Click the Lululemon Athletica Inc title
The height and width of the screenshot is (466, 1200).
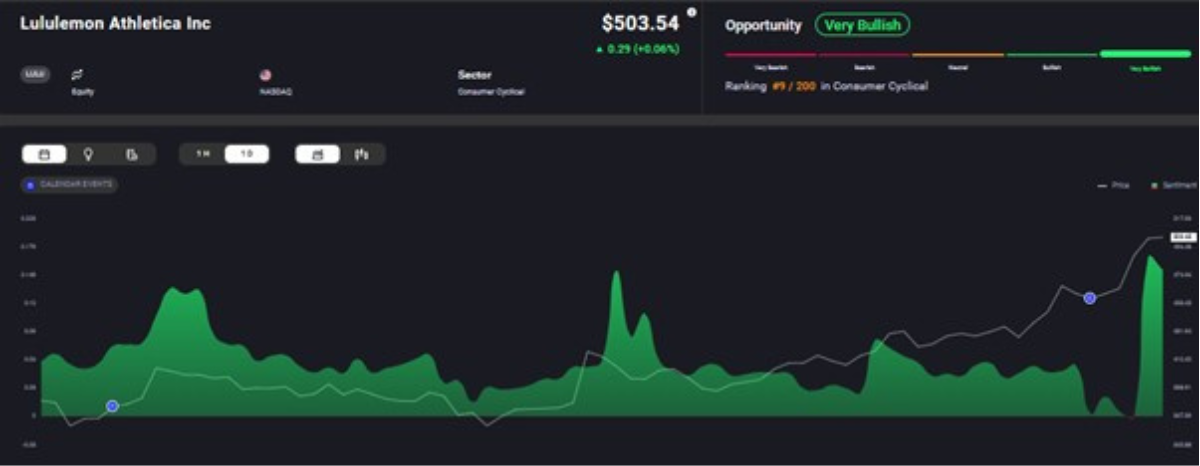click(116, 23)
